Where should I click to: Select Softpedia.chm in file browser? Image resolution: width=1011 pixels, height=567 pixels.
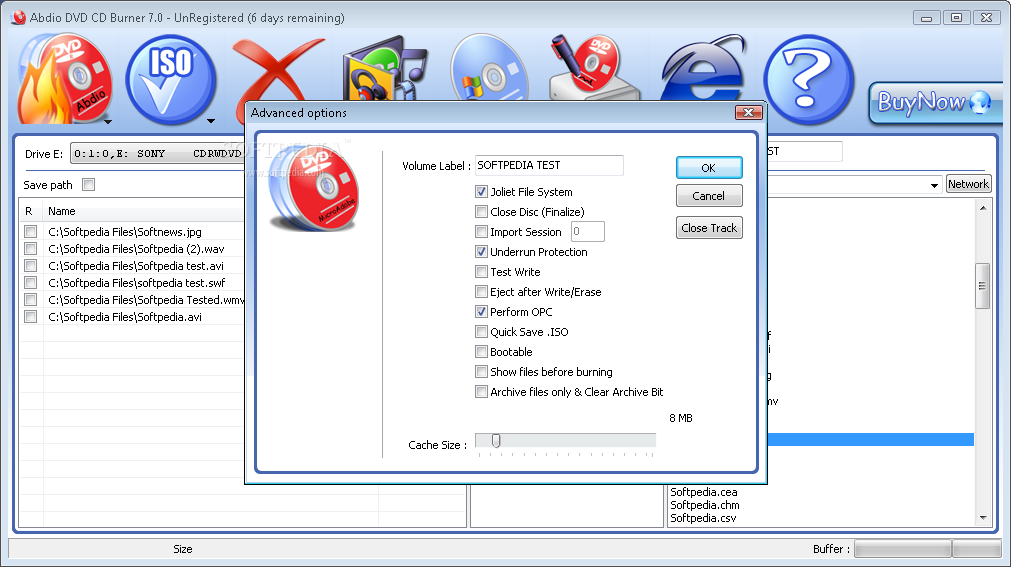click(x=705, y=505)
